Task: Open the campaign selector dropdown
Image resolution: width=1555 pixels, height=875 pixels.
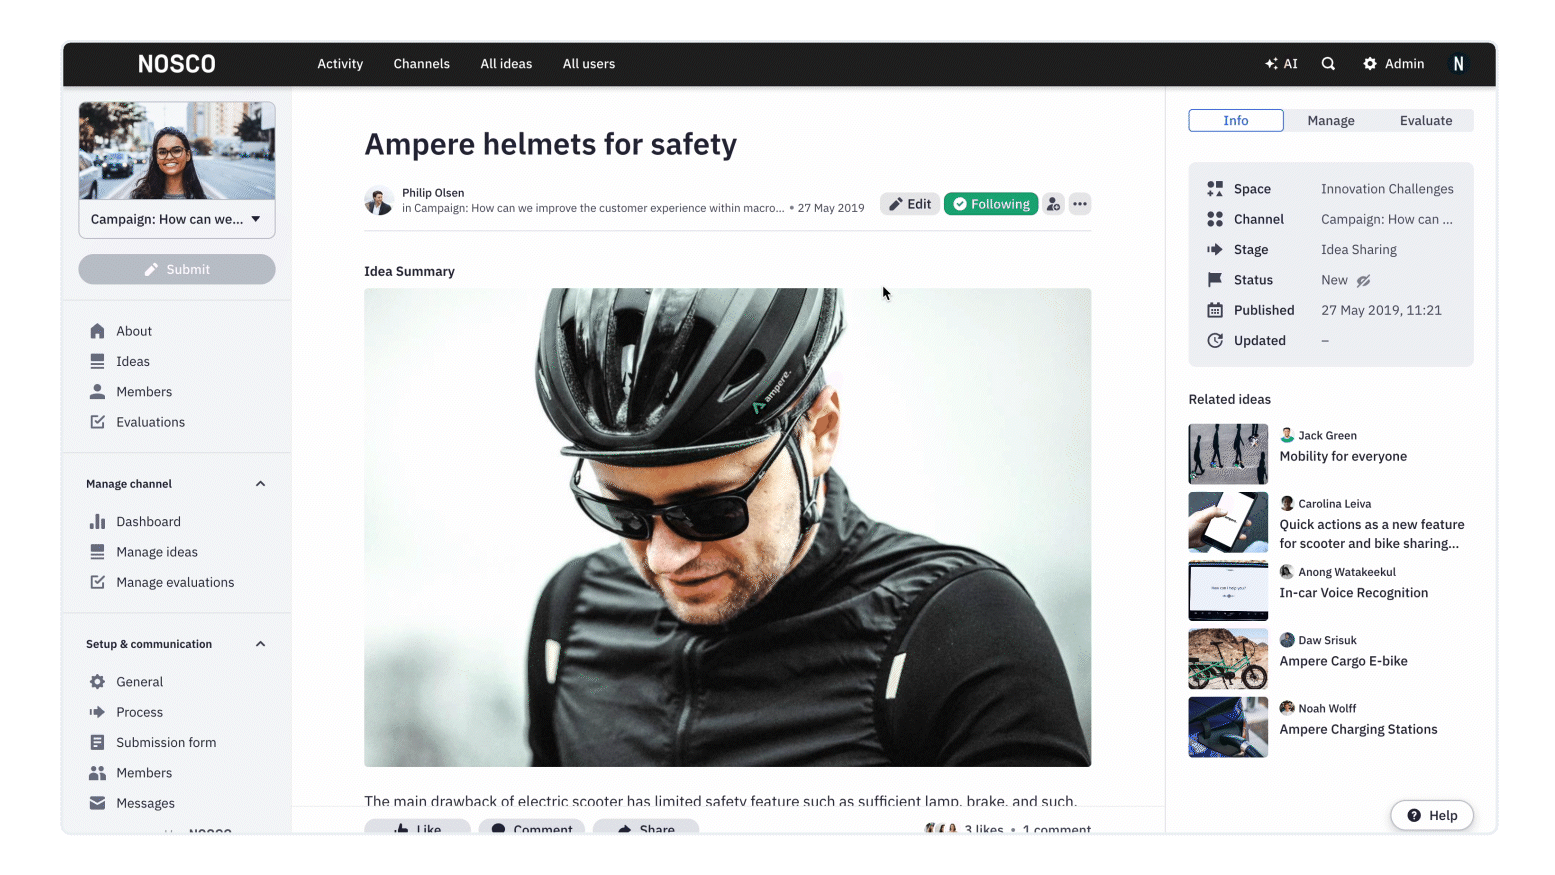Action: (x=177, y=219)
